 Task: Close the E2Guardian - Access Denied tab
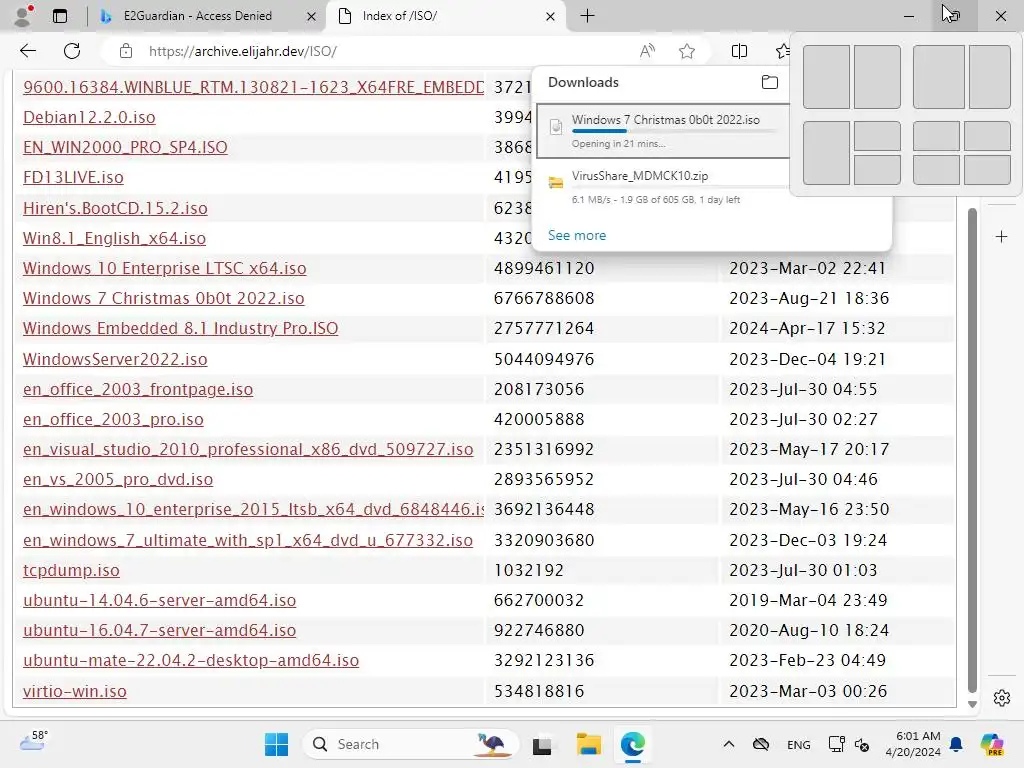pos(312,16)
